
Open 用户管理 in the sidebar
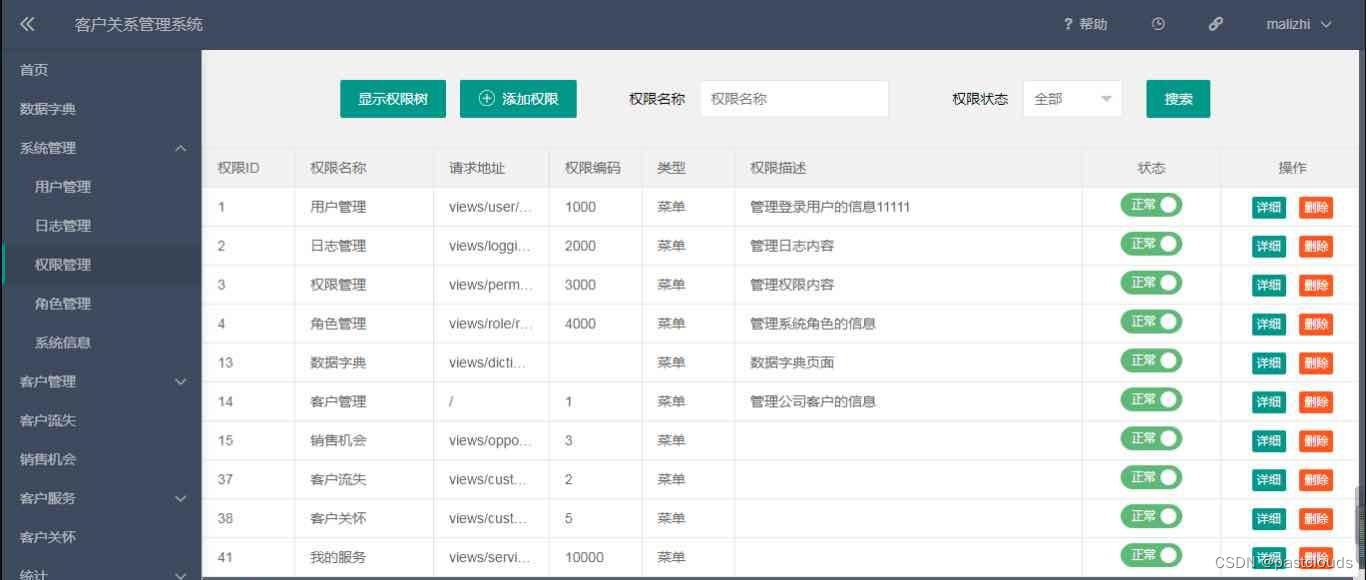point(100,187)
